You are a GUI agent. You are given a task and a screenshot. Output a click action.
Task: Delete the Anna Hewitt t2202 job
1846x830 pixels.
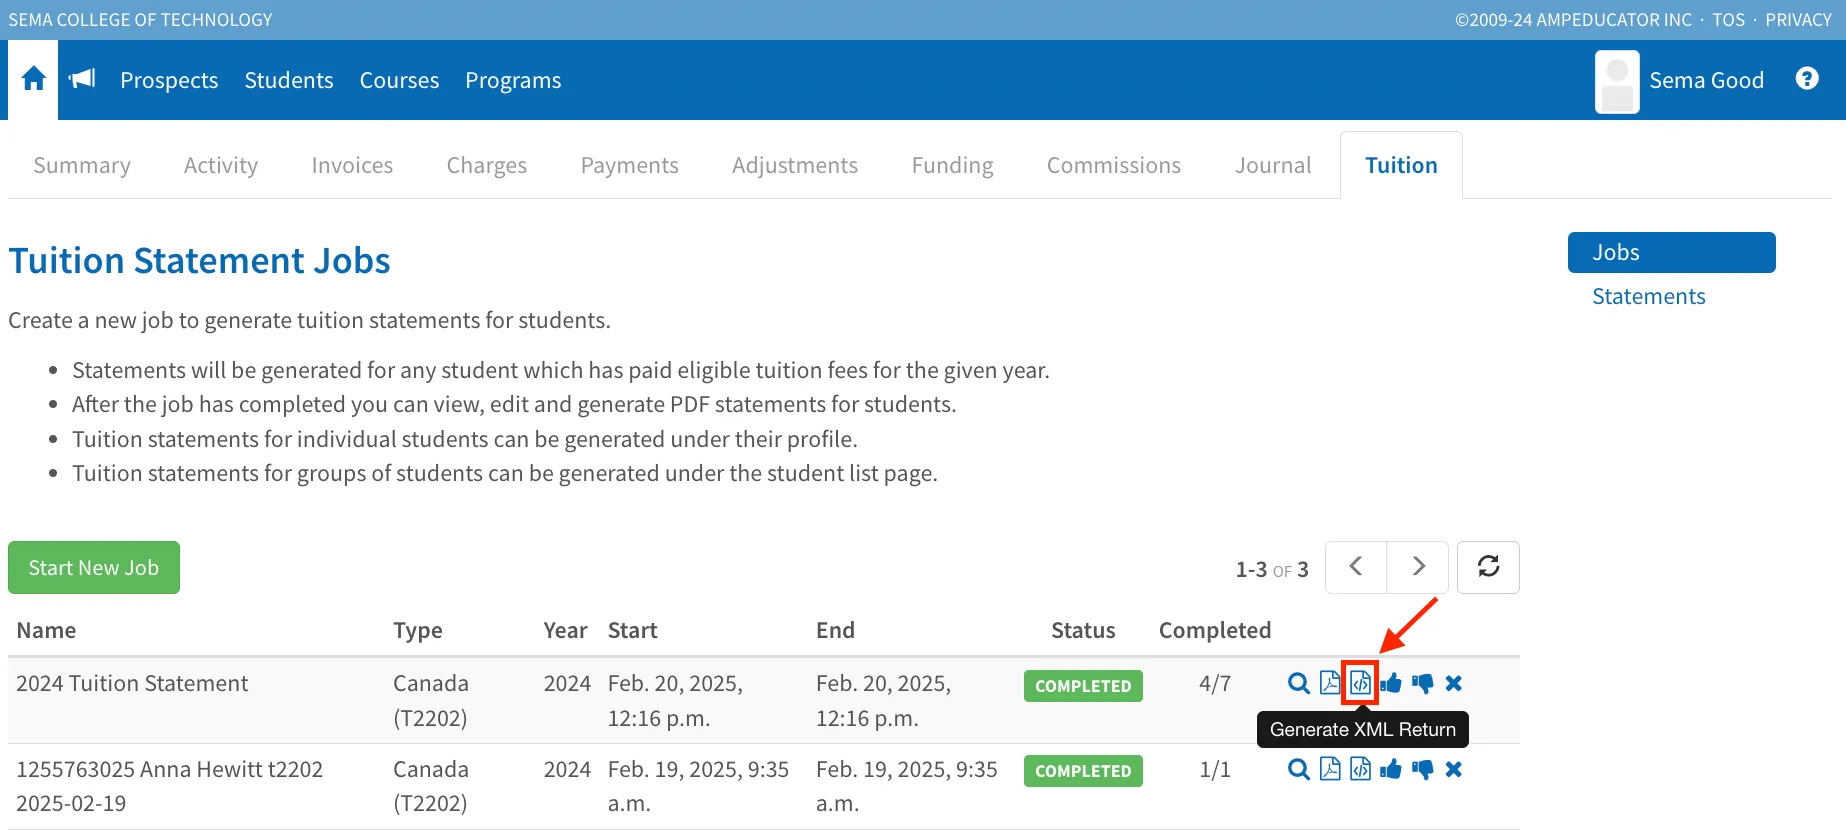(x=1454, y=769)
